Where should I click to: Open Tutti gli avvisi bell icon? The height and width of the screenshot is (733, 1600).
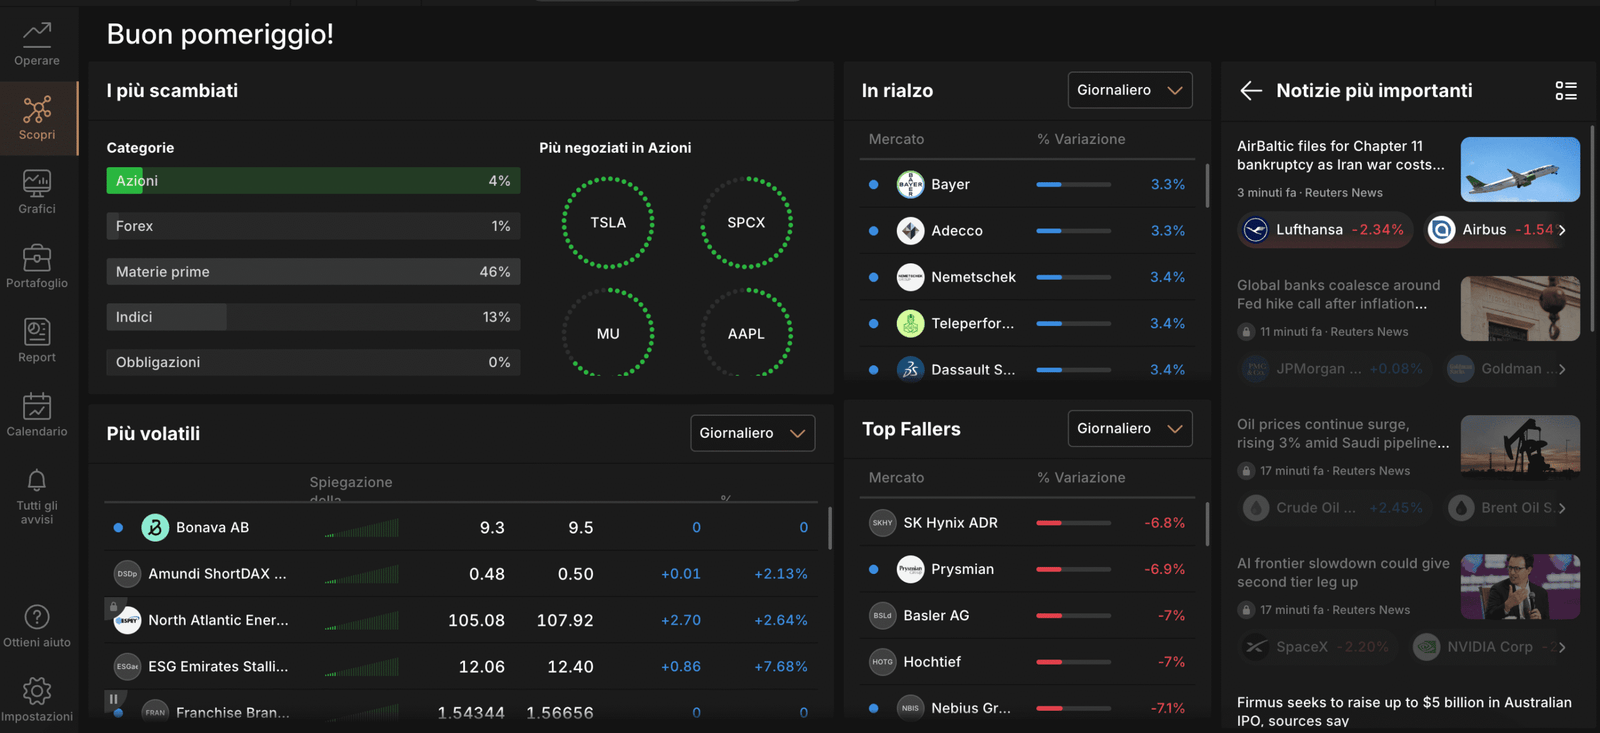point(37,481)
